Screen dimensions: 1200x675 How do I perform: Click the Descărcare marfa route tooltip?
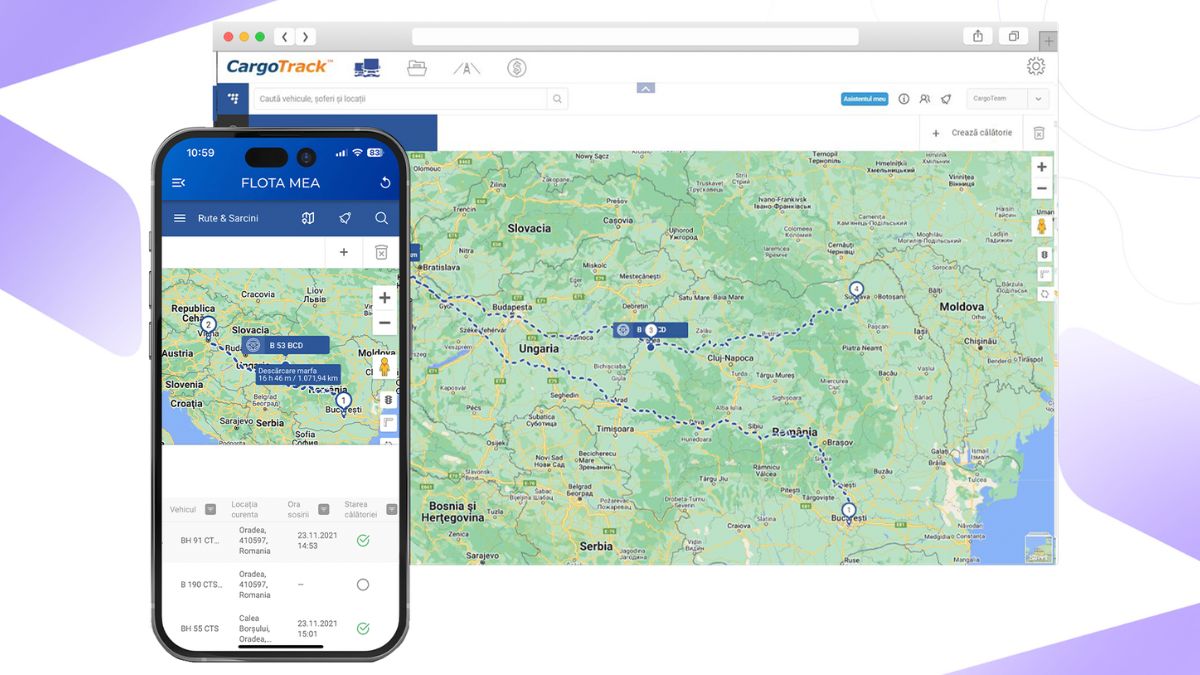tap(298, 375)
